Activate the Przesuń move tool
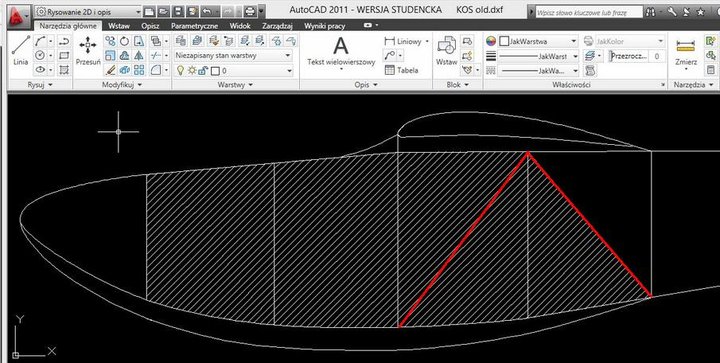The height and width of the screenshot is (363, 720). (x=88, y=50)
